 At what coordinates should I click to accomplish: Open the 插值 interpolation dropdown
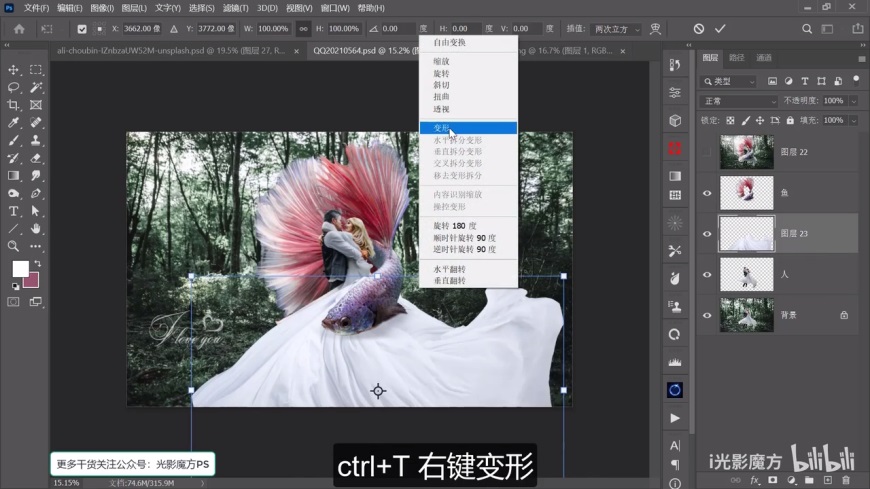tap(616, 29)
